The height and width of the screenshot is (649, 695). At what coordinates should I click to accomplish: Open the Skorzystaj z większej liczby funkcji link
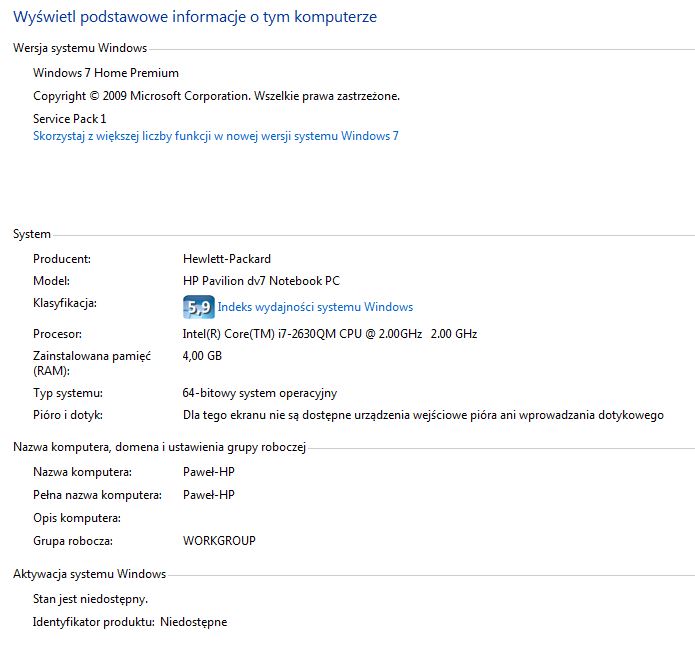click(216, 136)
